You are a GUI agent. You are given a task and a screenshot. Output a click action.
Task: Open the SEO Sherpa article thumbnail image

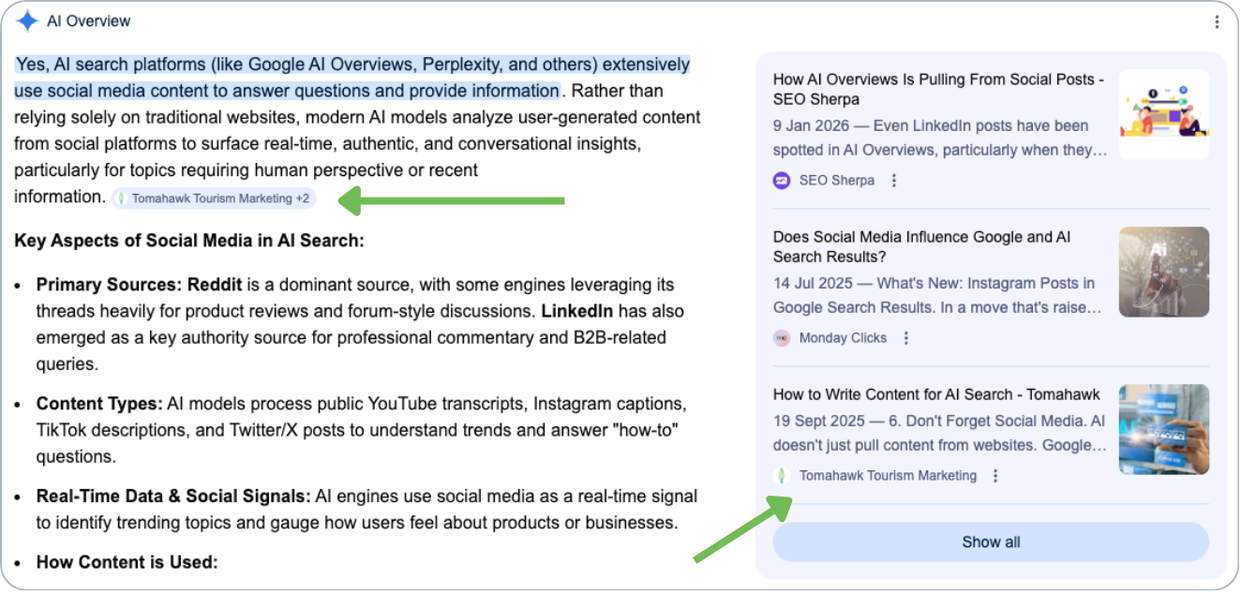coord(1164,114)
